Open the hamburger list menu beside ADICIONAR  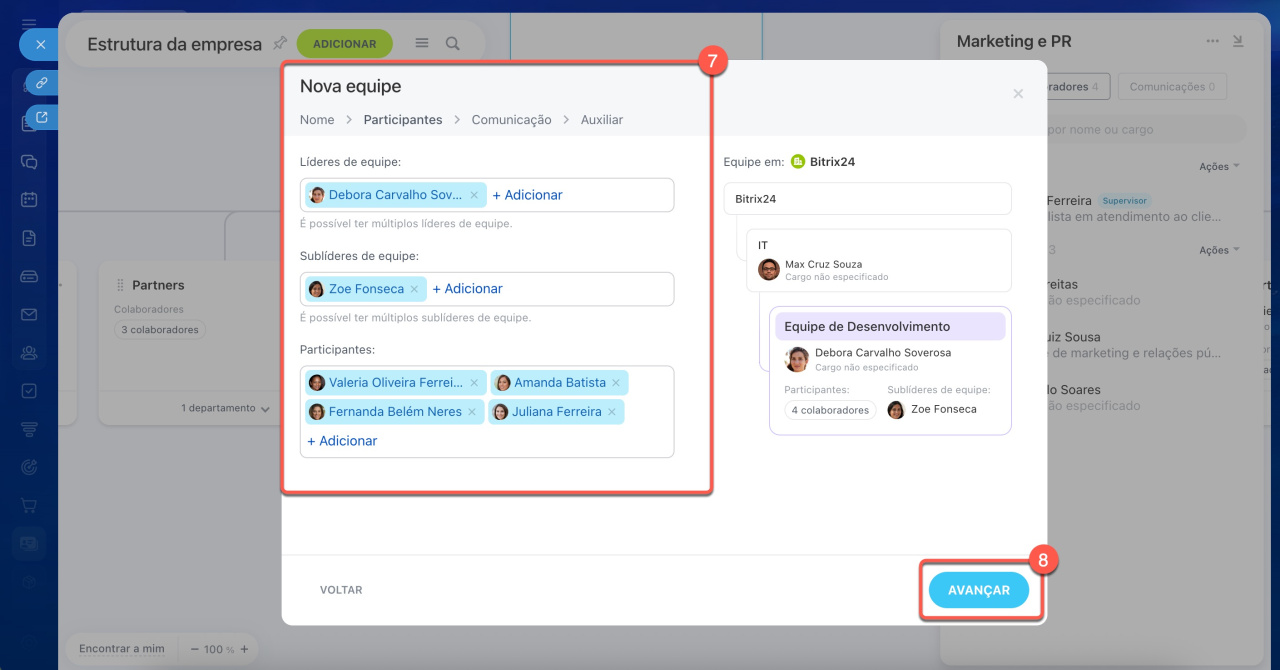(422, 44)
